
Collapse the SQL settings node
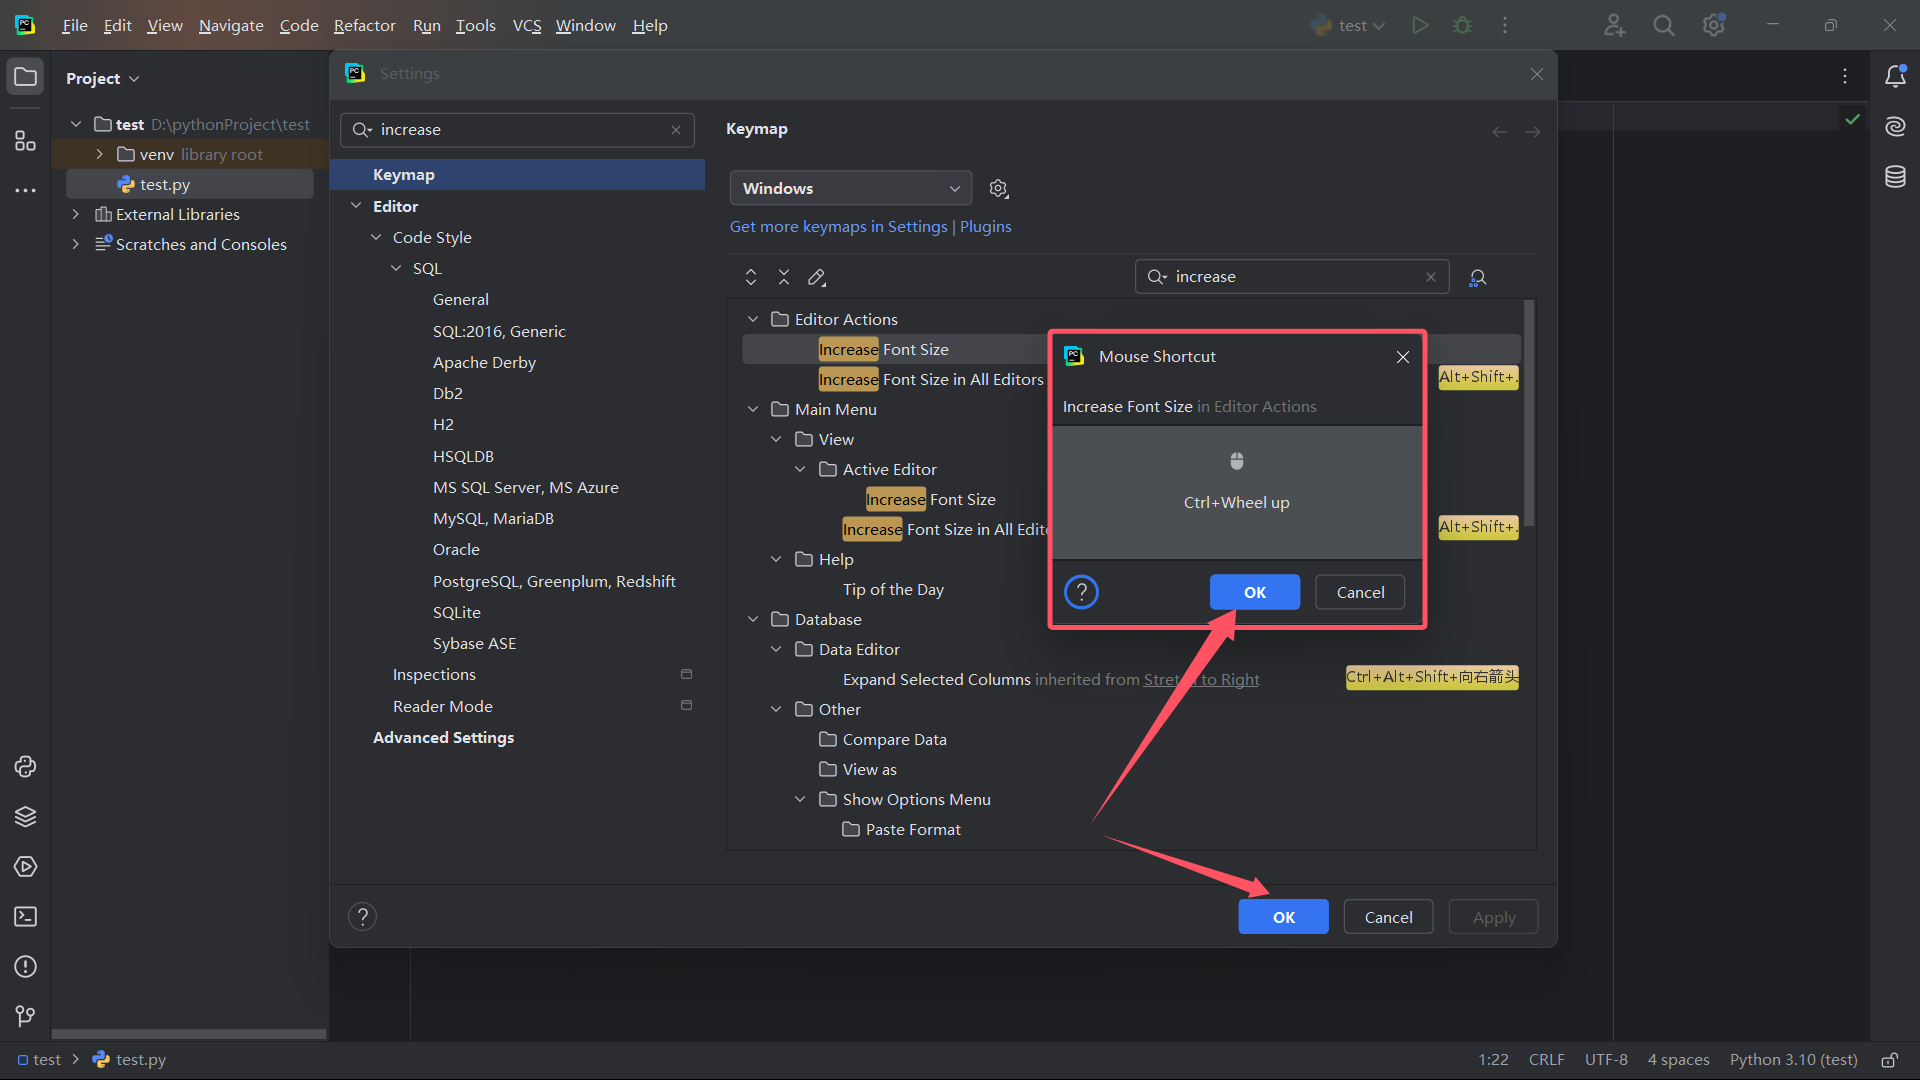click(396, 268)
